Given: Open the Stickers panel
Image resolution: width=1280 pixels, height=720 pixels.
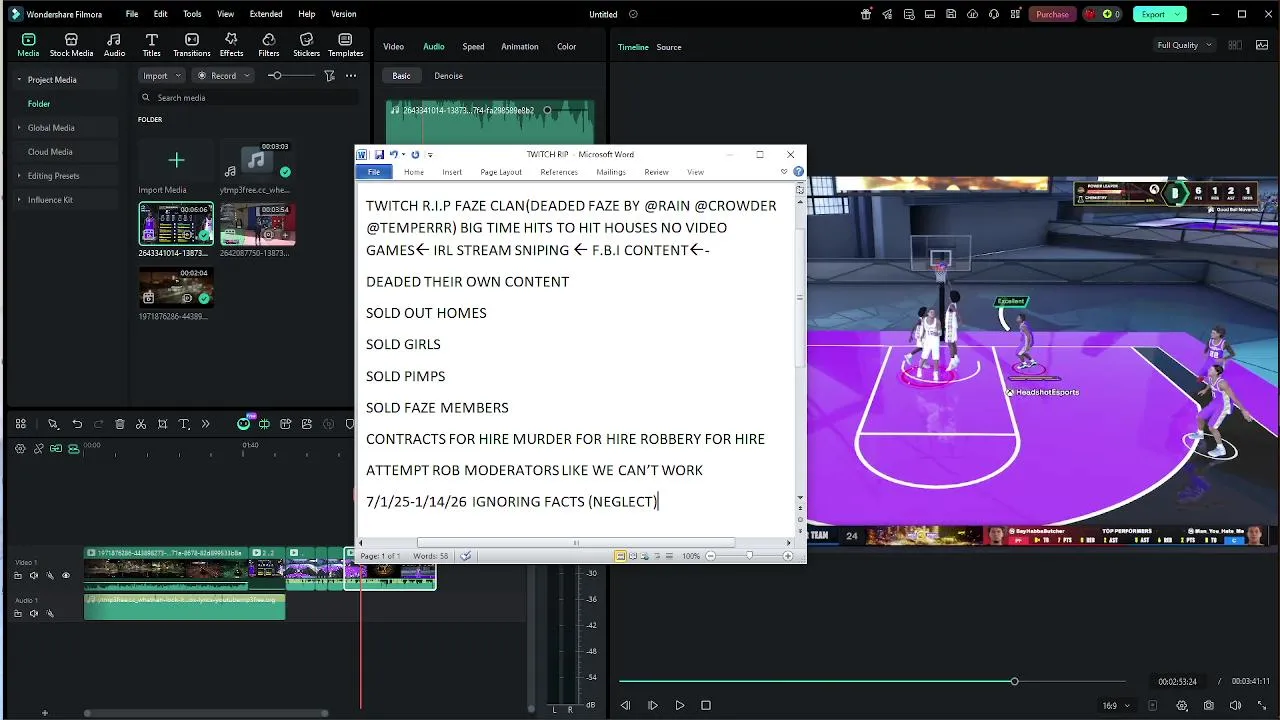Looking at the screenshot, I should [x=306, y=45].
